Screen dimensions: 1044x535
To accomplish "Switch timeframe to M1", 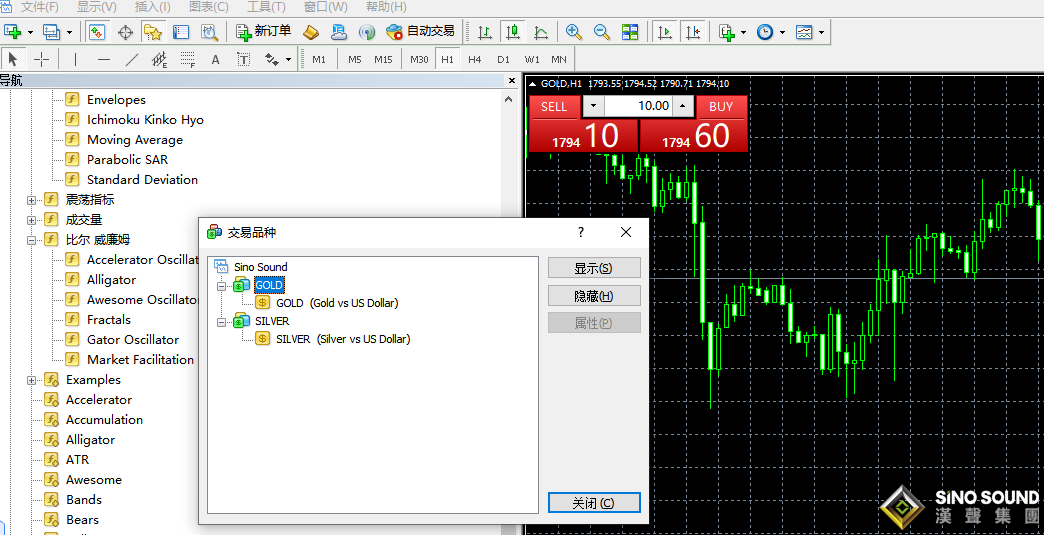I will coord(319,59).
